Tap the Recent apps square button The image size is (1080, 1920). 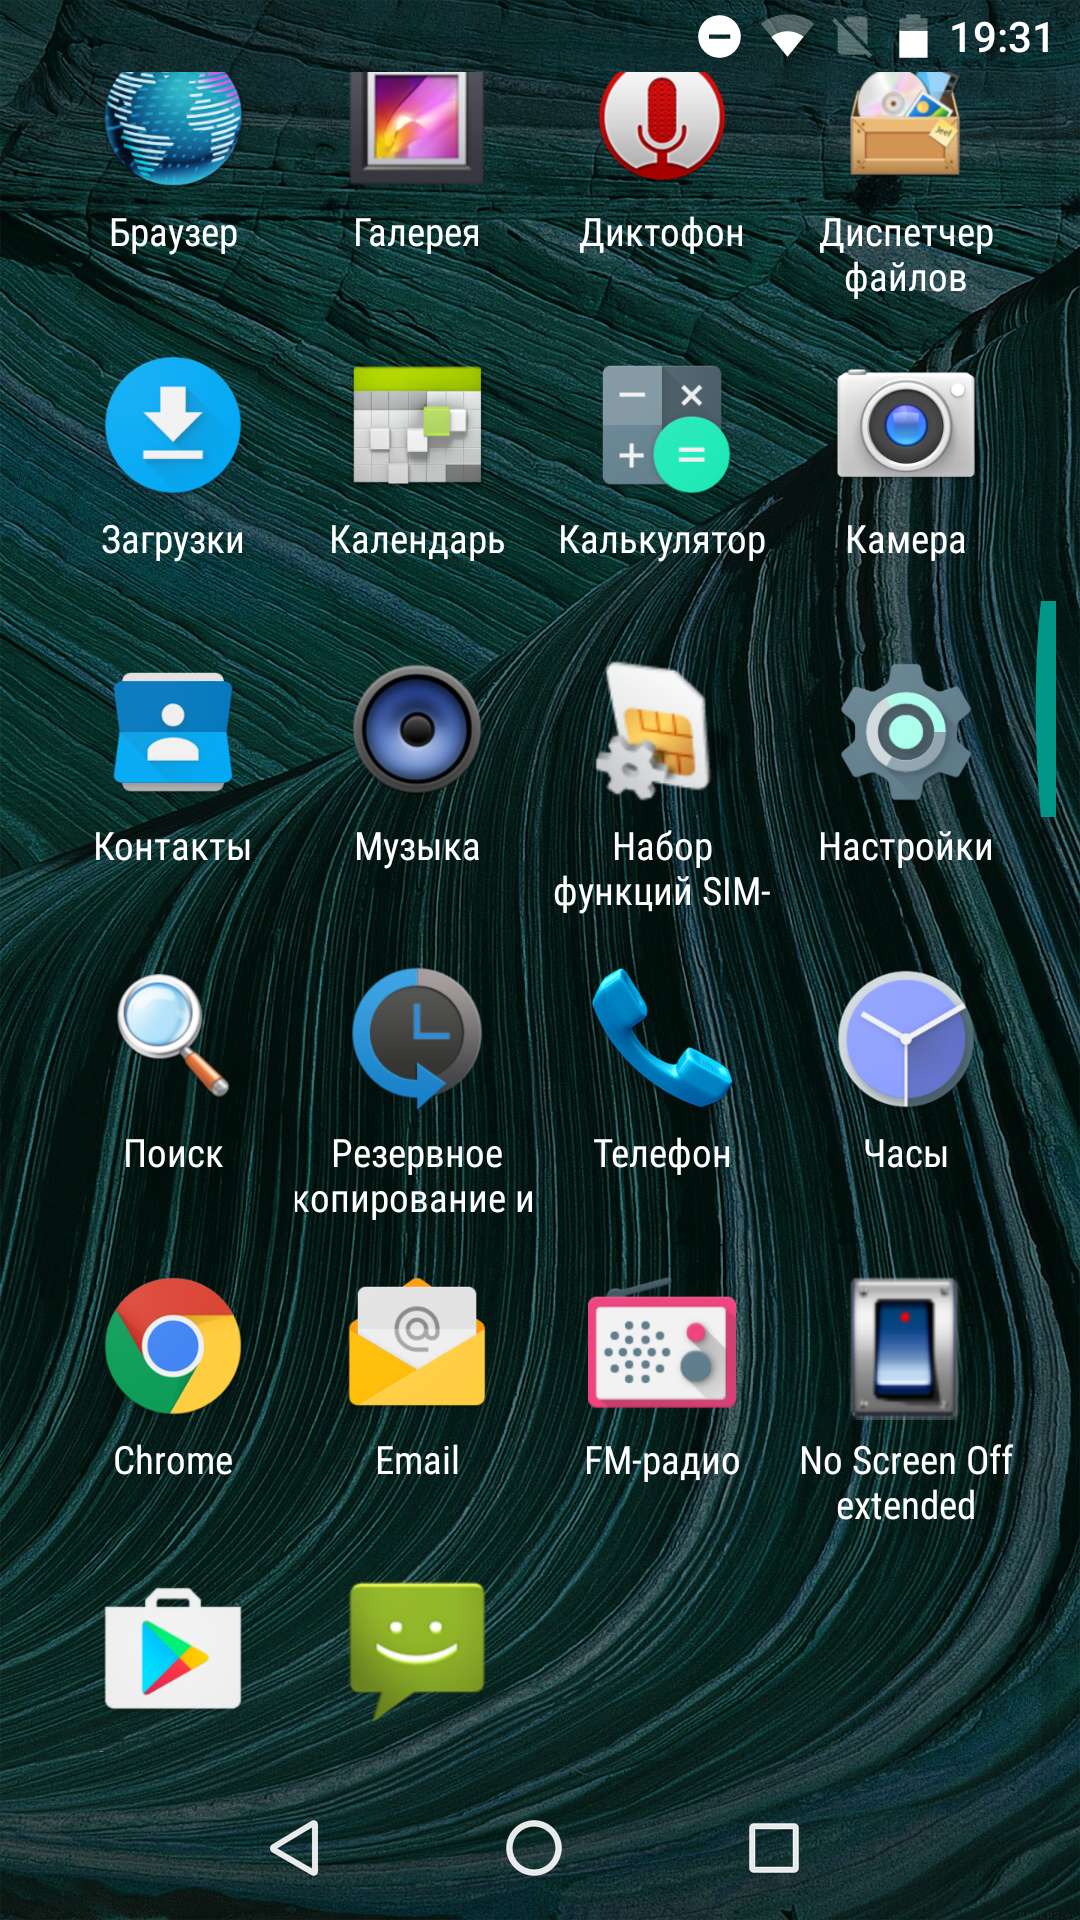tap(774, 1847)
